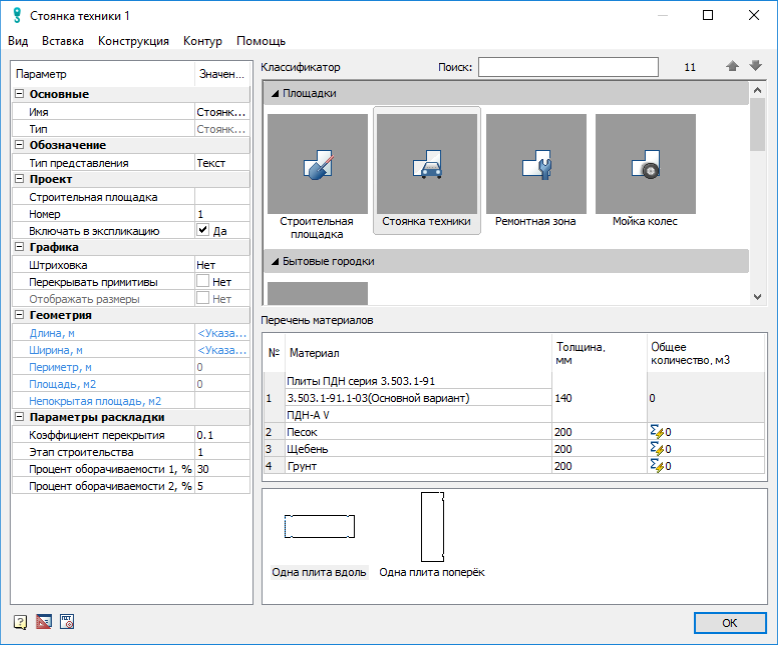Select the 3.503.1-91.1-03(Основной вариант) cell

pyautogui.click(x=418, y=398)
